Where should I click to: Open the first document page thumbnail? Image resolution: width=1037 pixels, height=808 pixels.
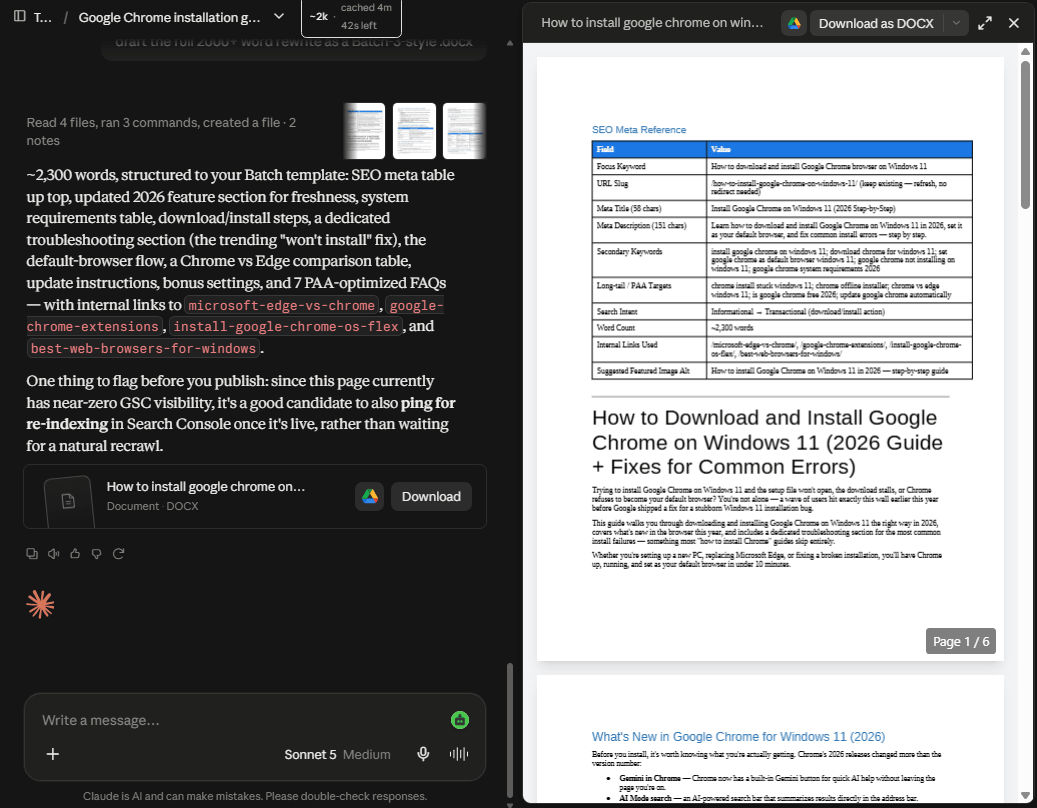click(364, 131)
